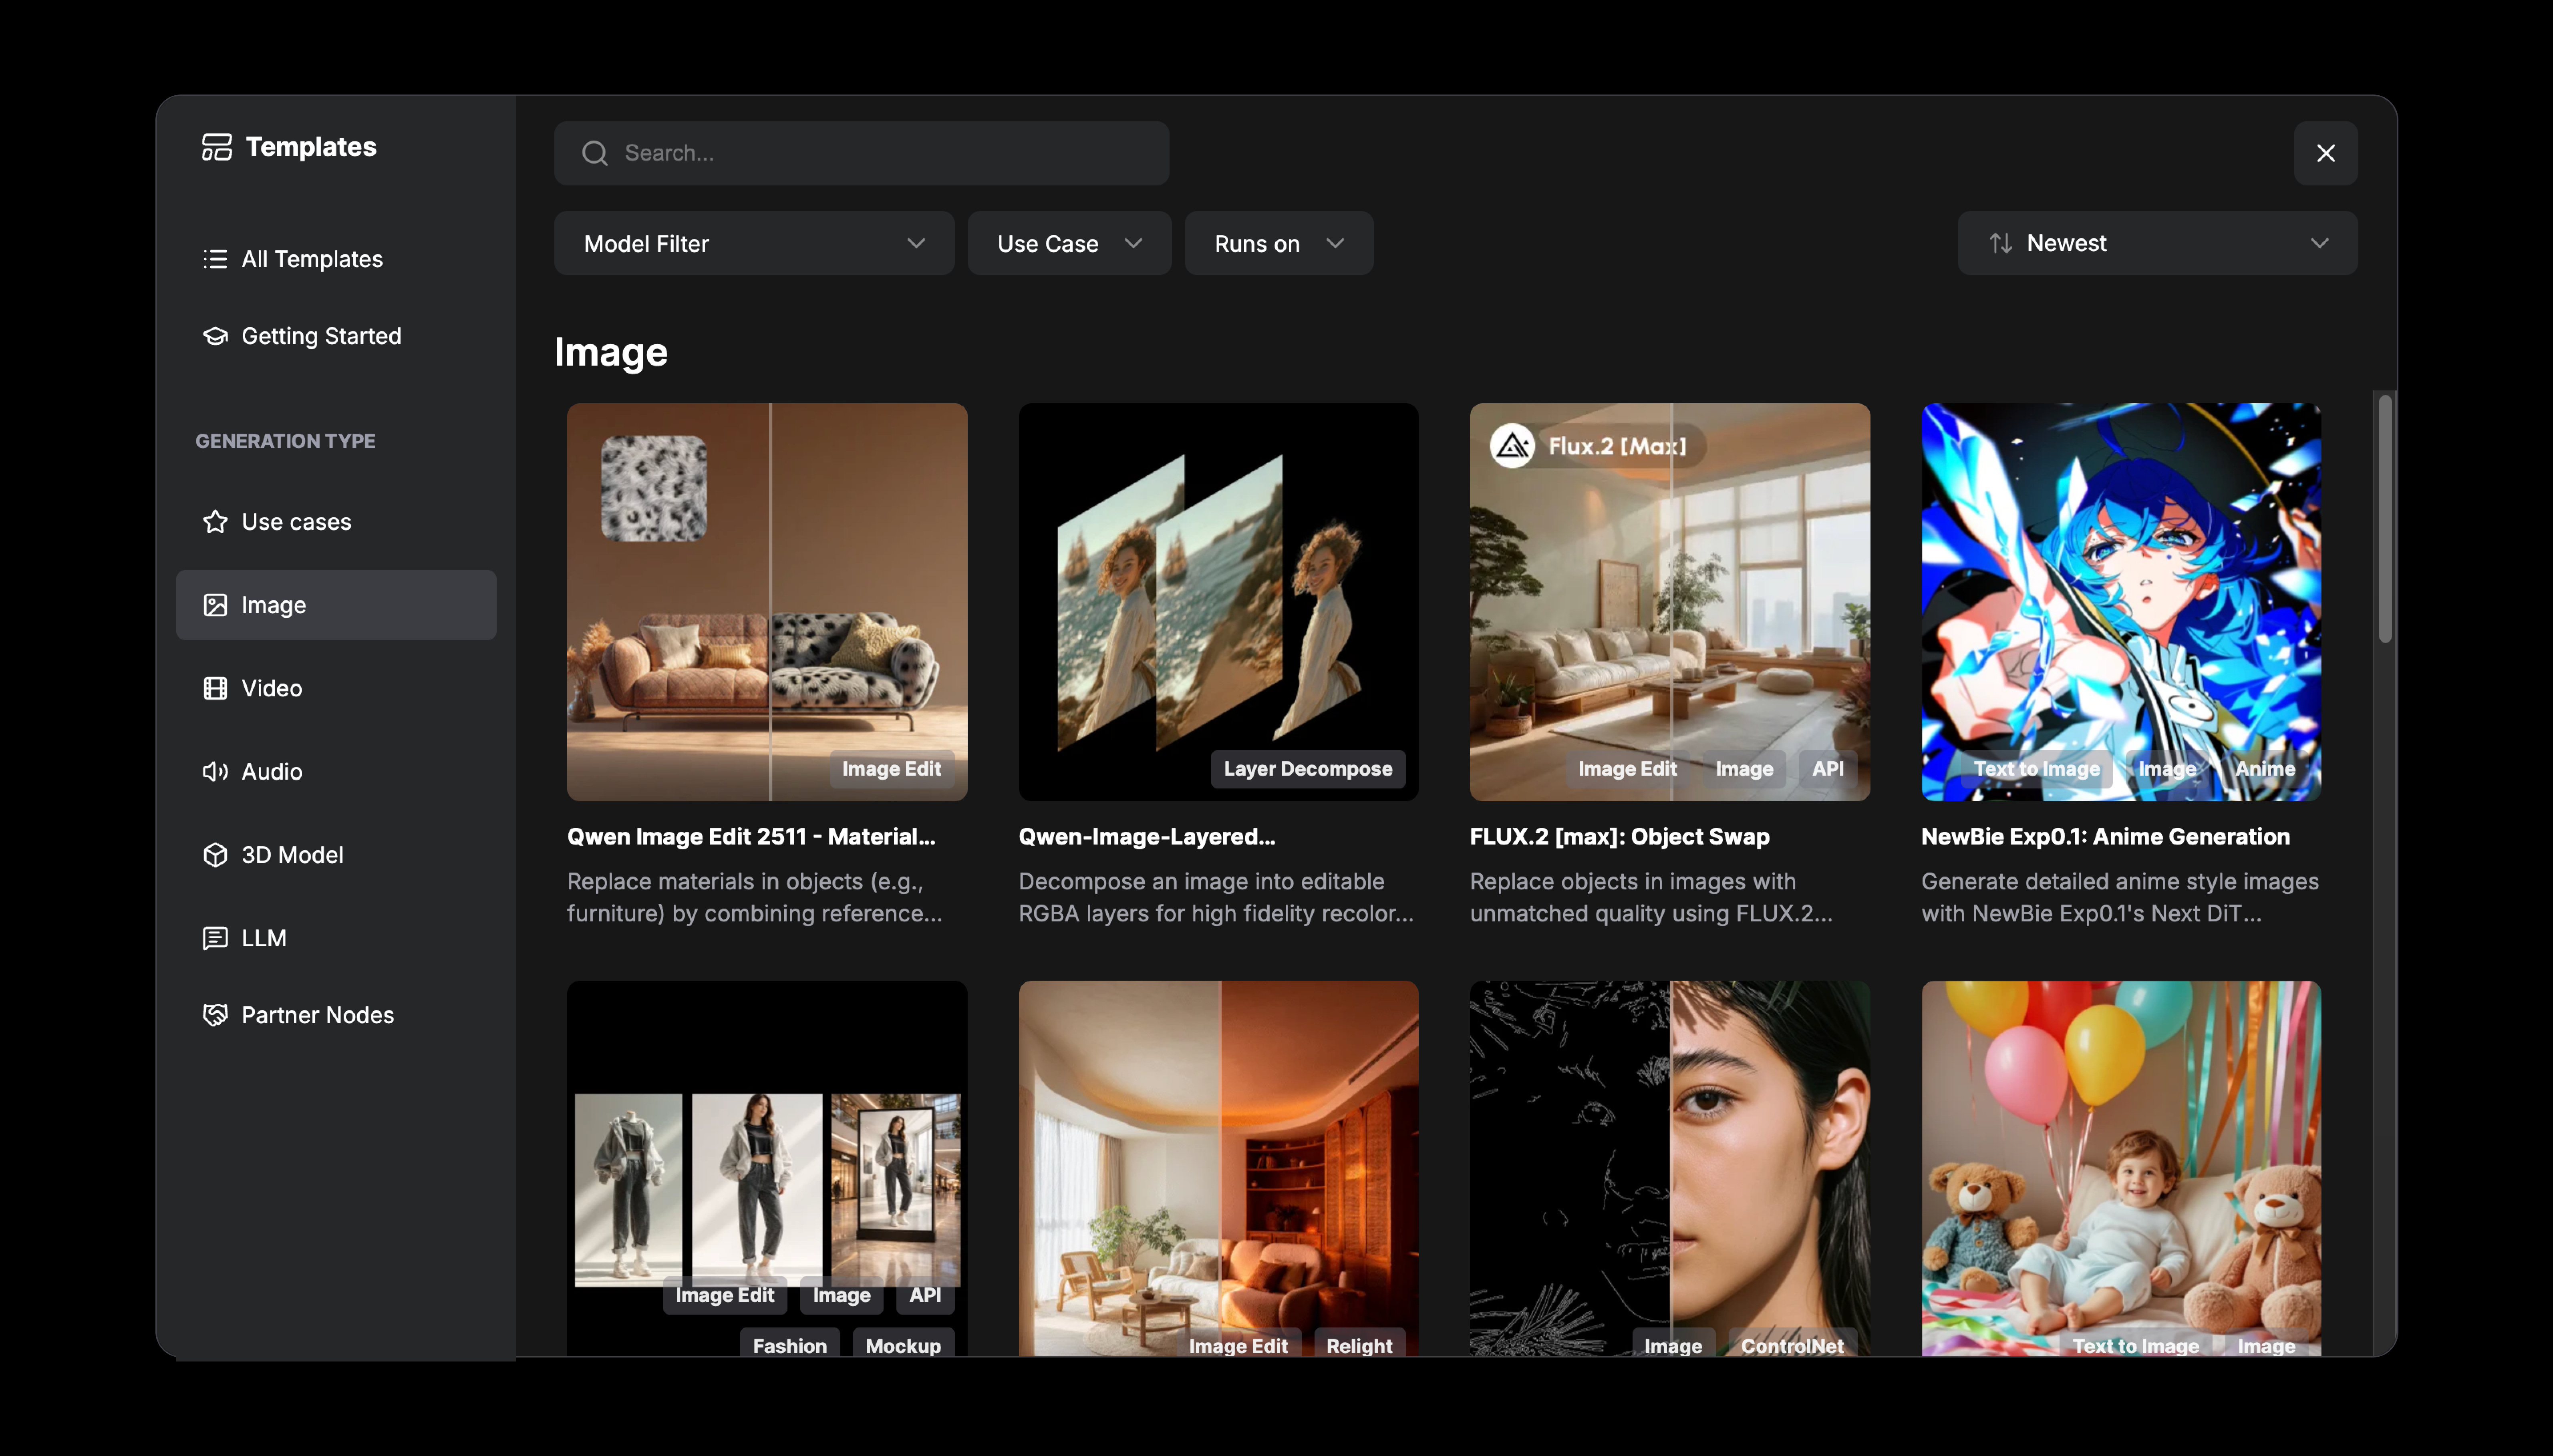Open the Model Filter dropdown
This screenshot has width=2553, height=1456.
[754, 243]
